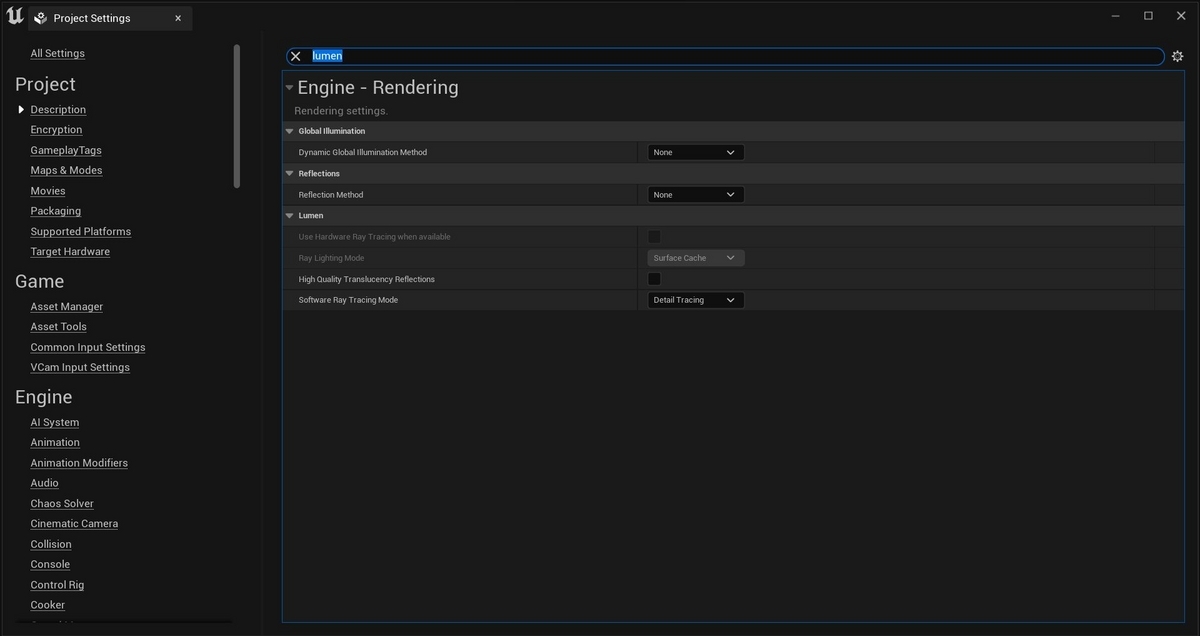
Task: Open Control Rig settings
Action: tap(57, 584)
